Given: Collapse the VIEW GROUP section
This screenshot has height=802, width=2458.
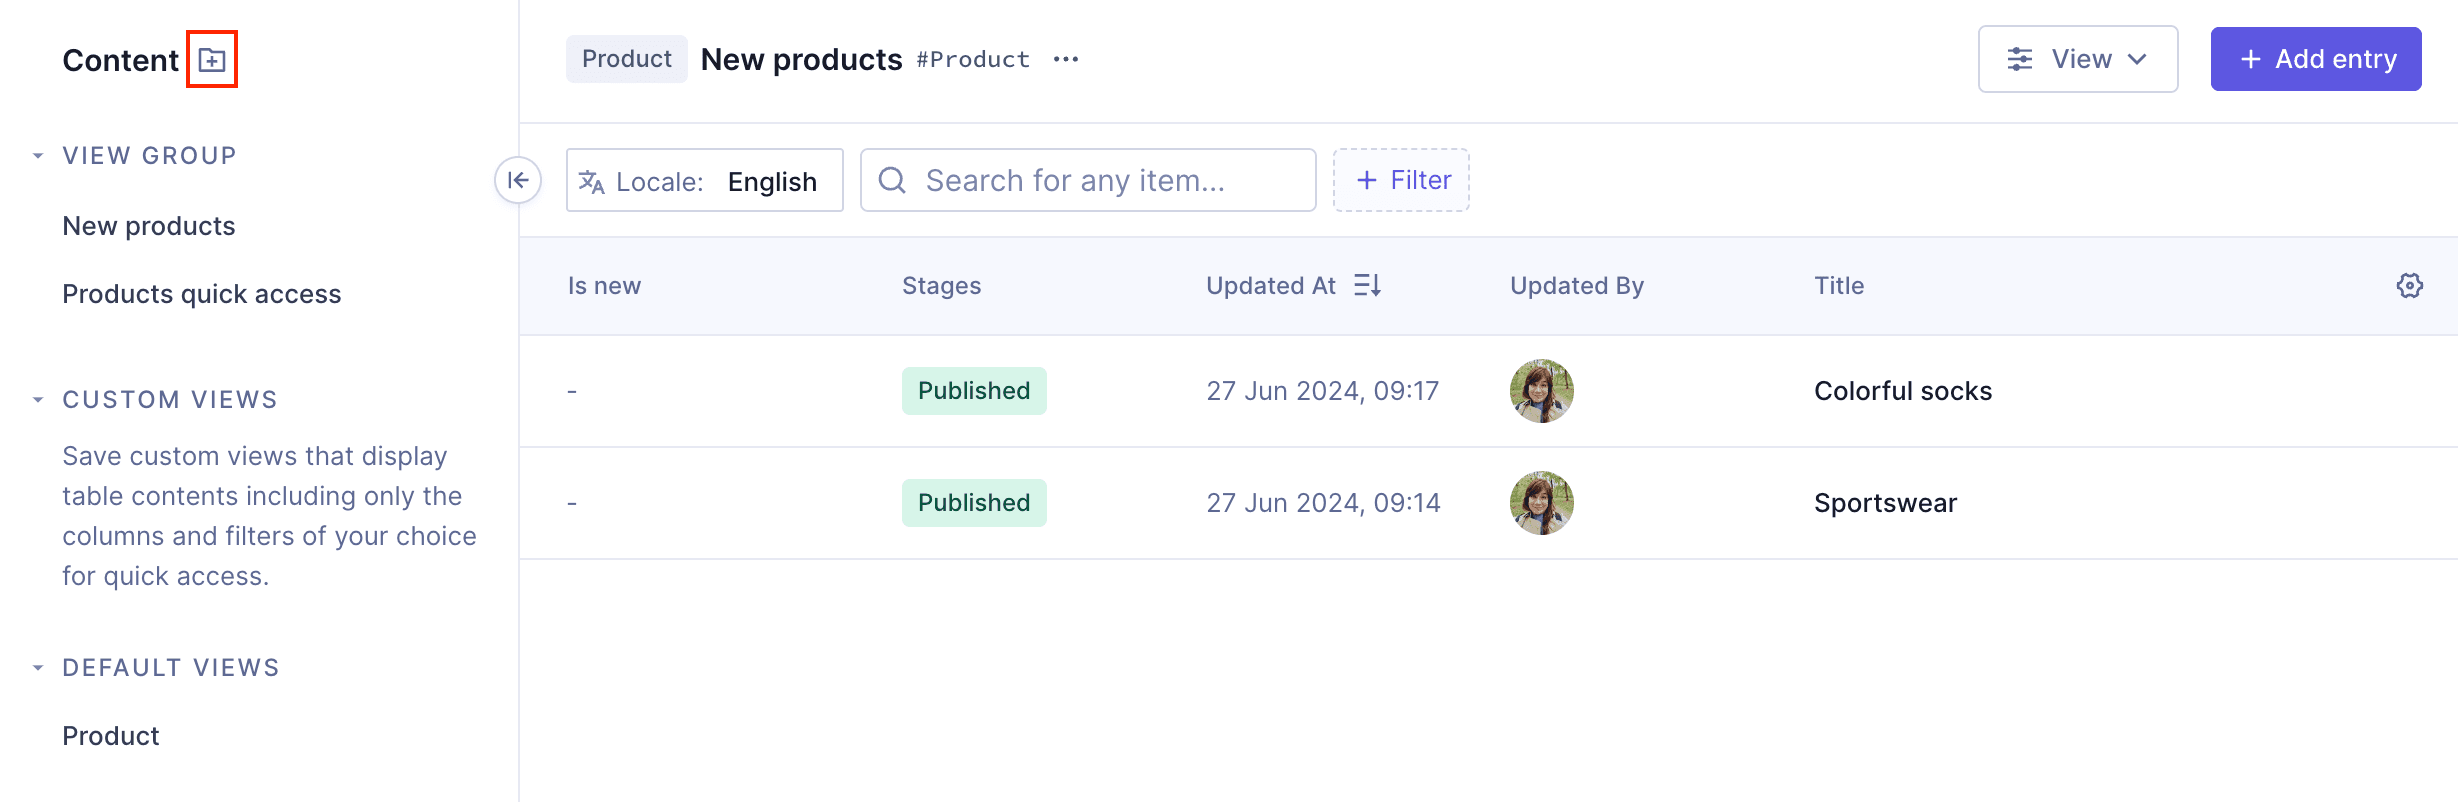Looking at the screenshot, I should [x=37, y=154].
